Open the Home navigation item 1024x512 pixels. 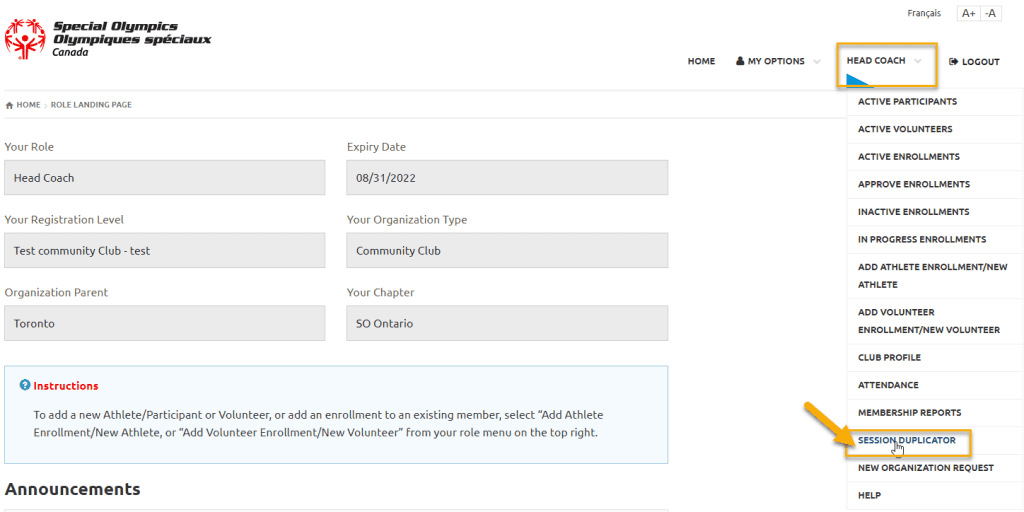point(701,61)
